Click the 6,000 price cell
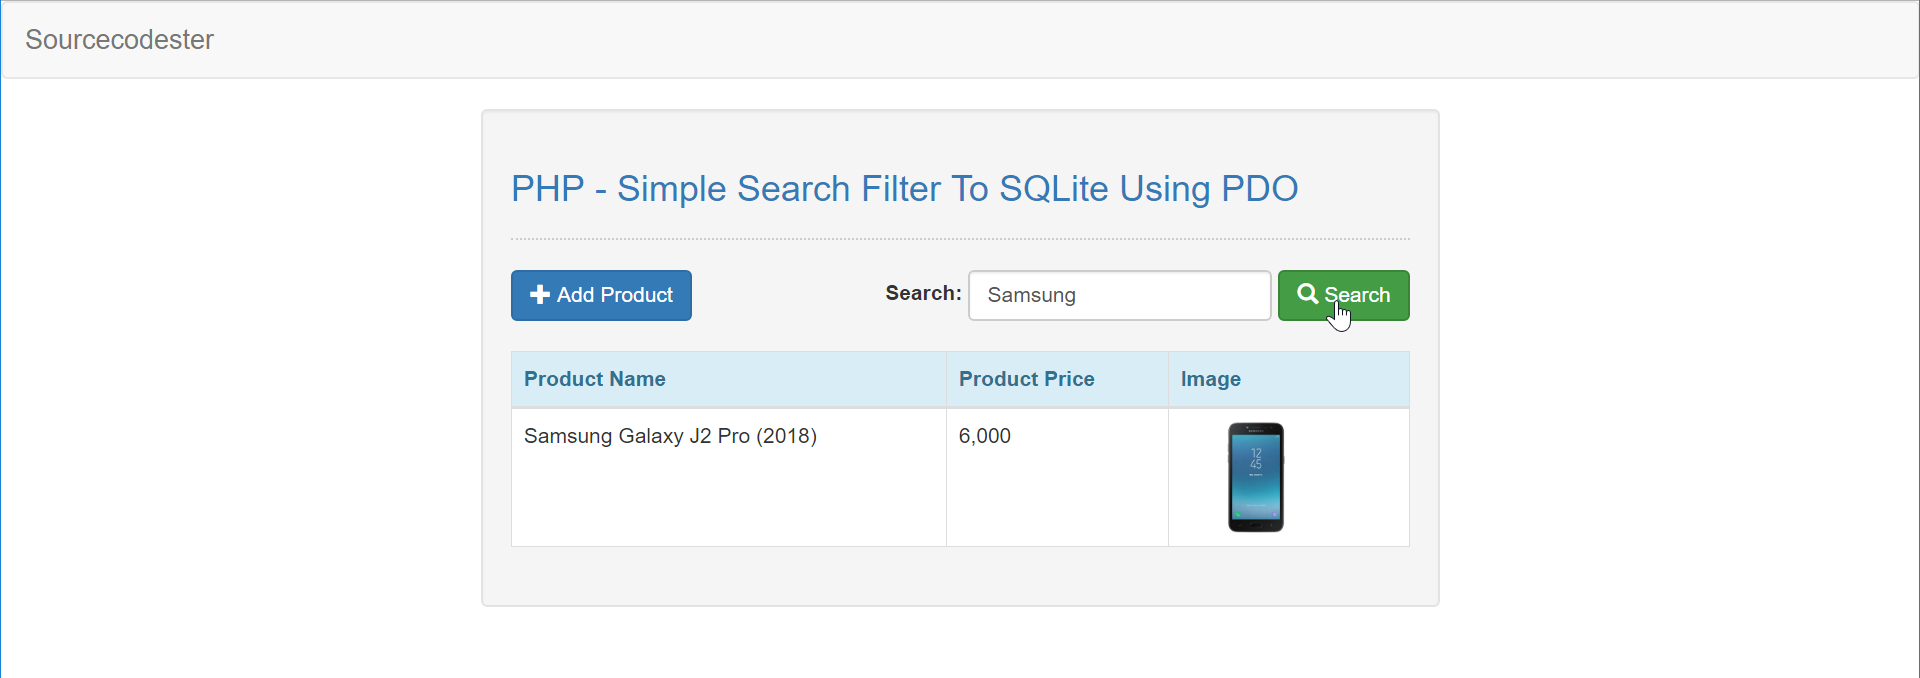This screenshot has width=1920, height=678. (1057, 477)
